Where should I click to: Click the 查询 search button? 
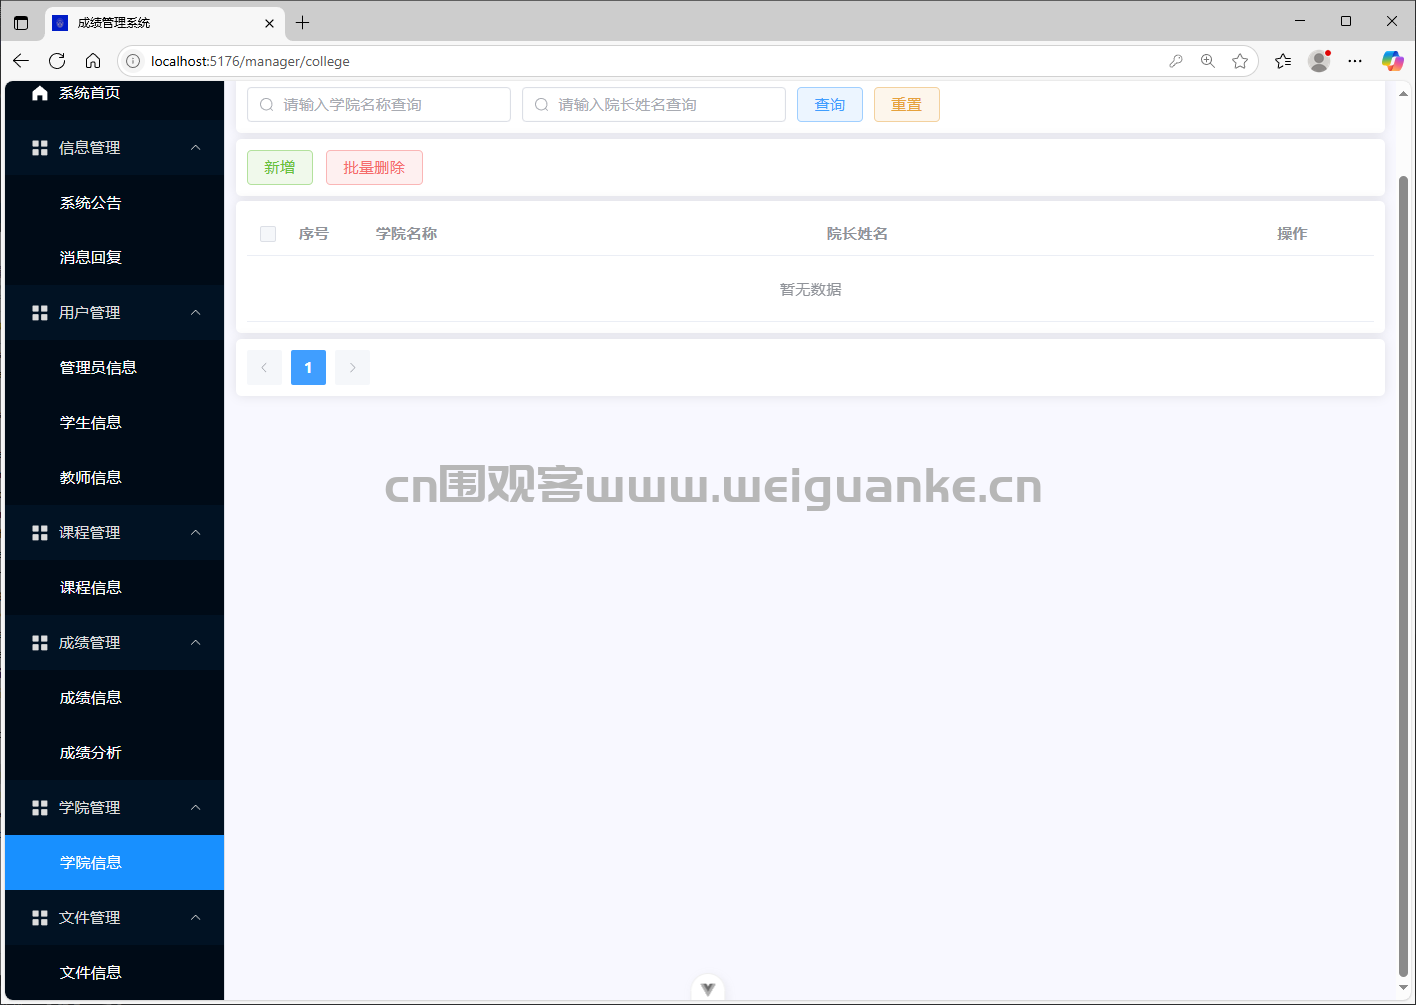(830, 105)
